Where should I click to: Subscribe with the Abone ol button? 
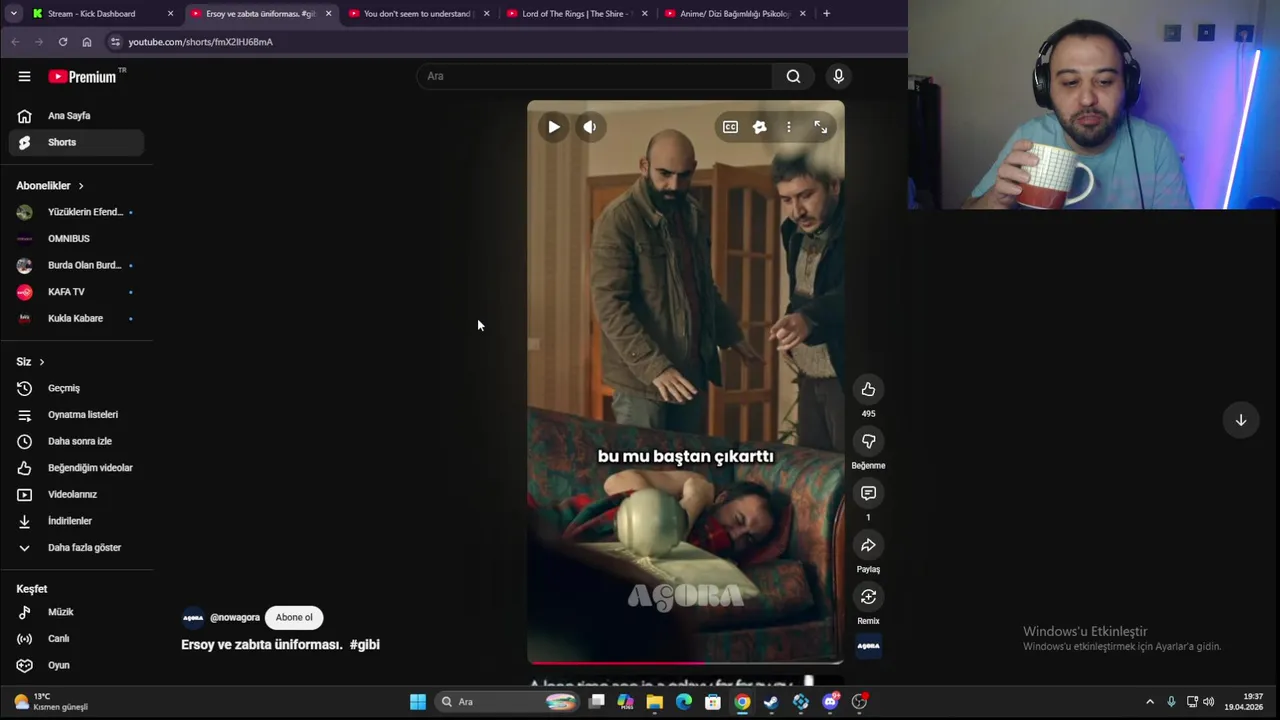[294, 617]
